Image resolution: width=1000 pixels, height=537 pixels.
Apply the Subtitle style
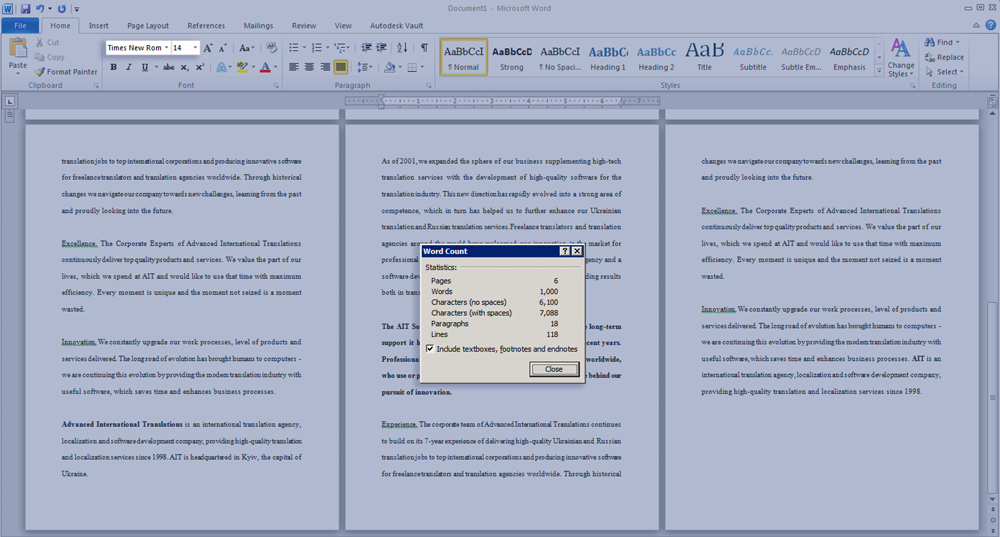(753, 57)
